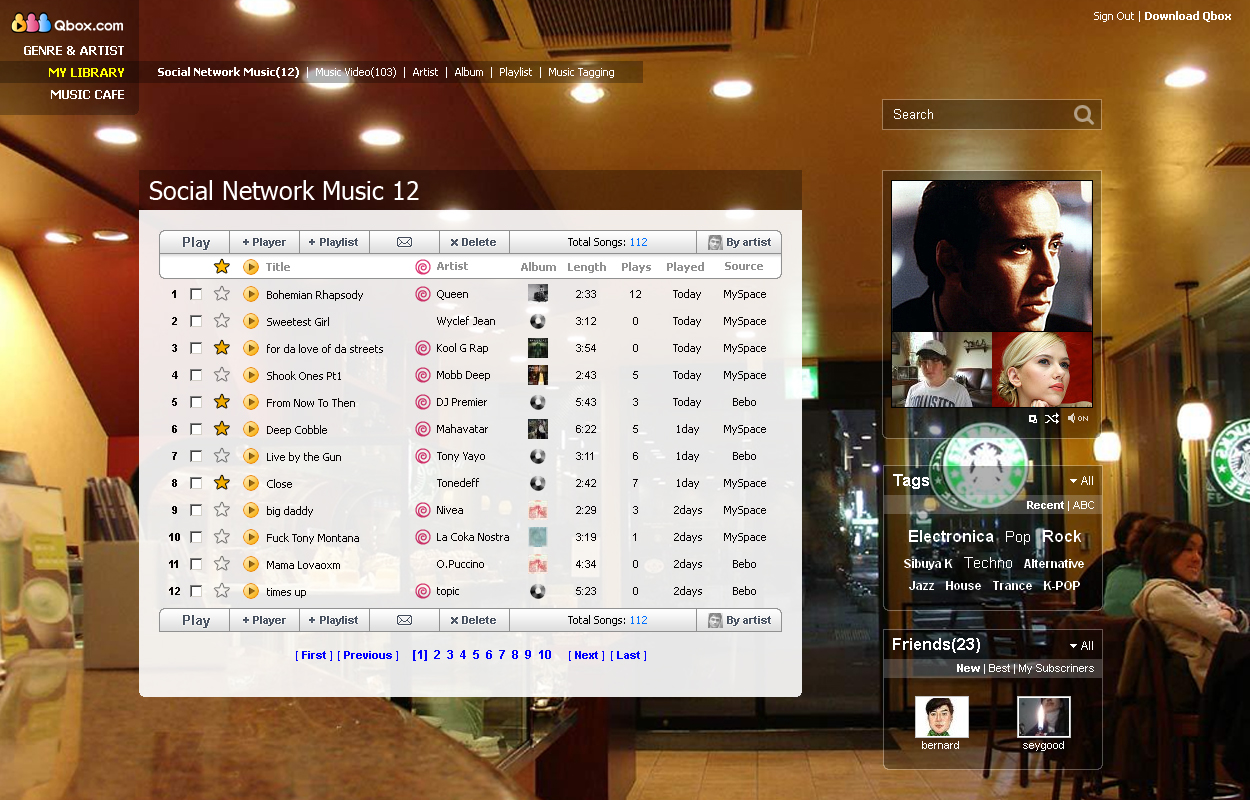The height and width of the screenshot is (800, 1250).
Task: Click the Download Qbox link
Action: (1188, 16)
